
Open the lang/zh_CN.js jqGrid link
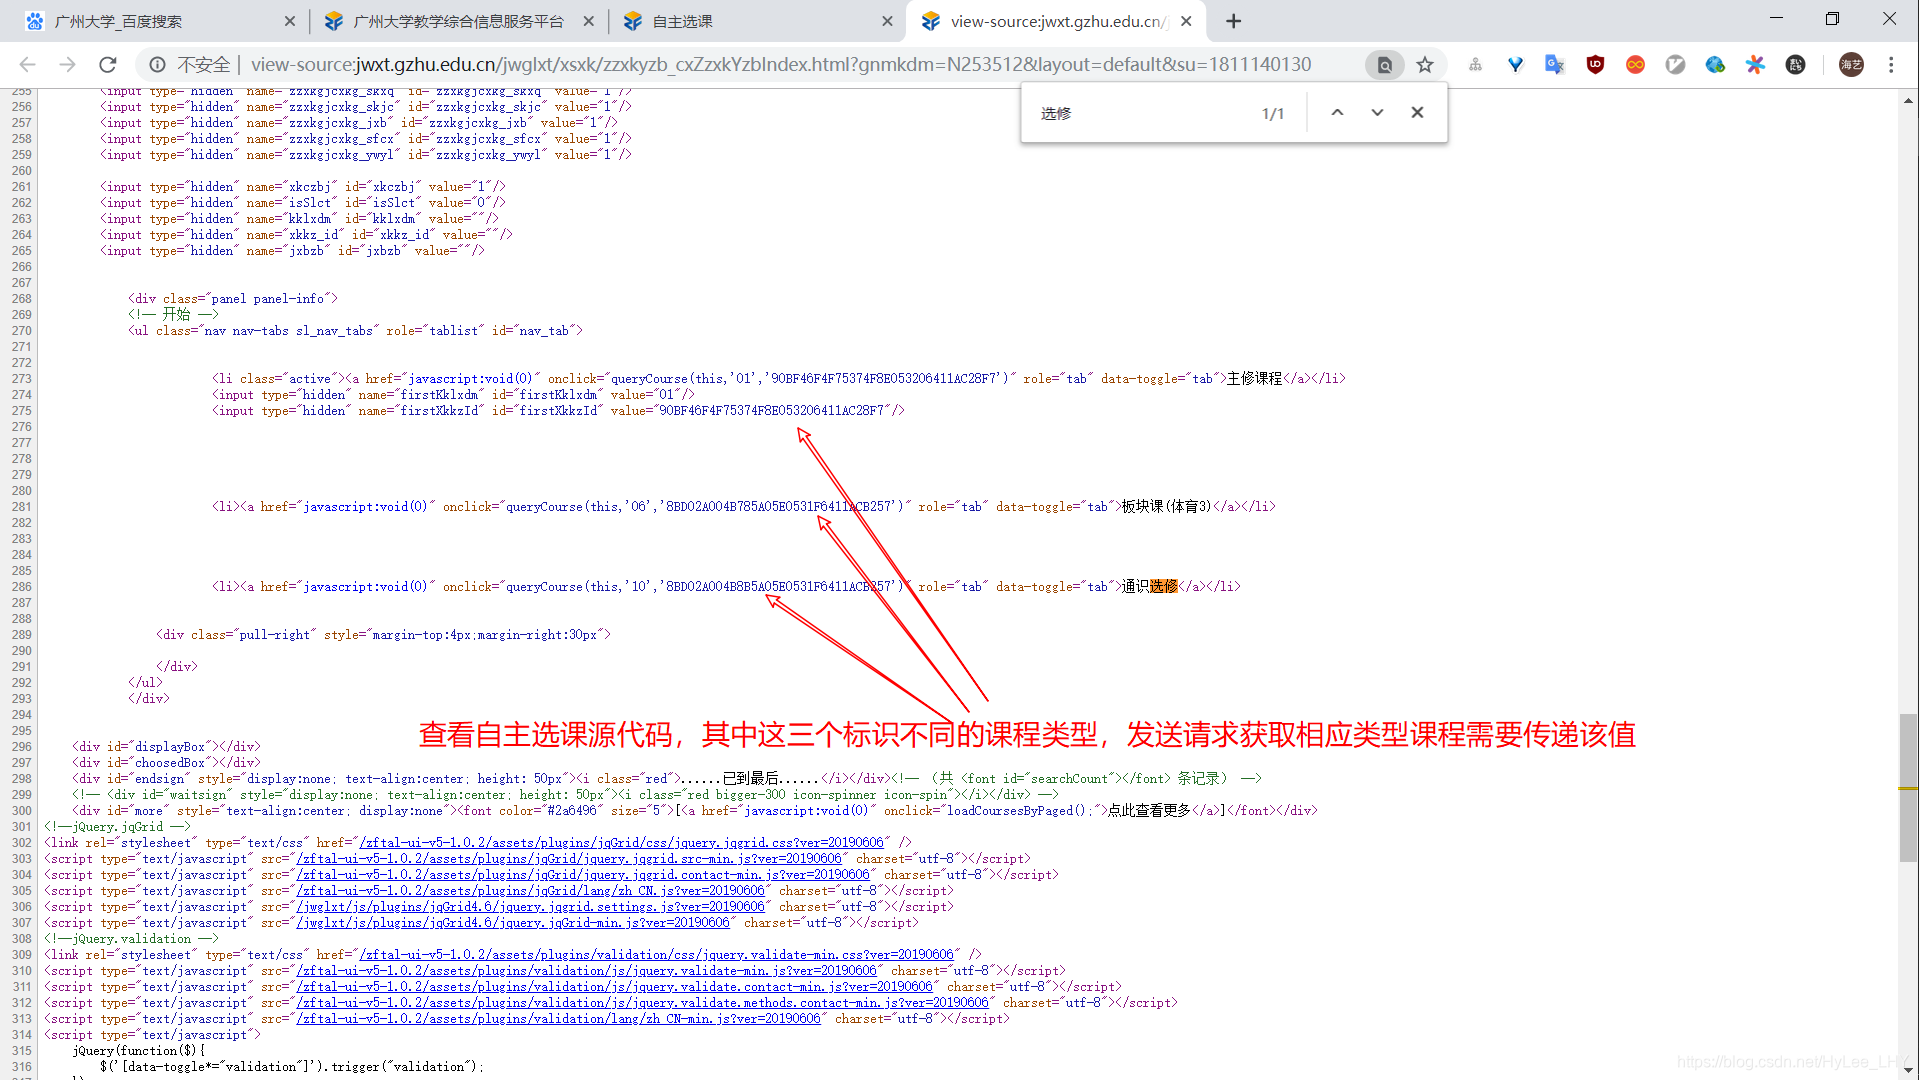530,891
